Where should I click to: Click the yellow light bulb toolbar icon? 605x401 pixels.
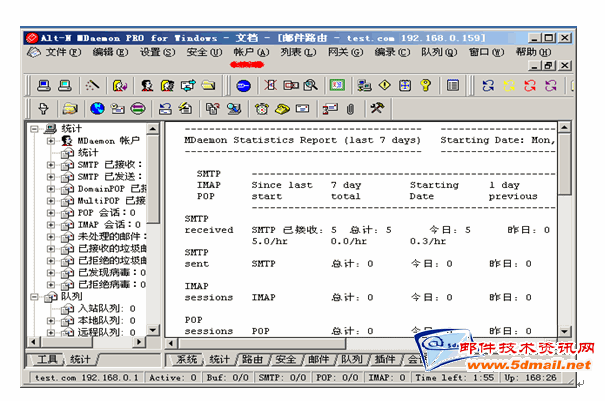point(426,86)
